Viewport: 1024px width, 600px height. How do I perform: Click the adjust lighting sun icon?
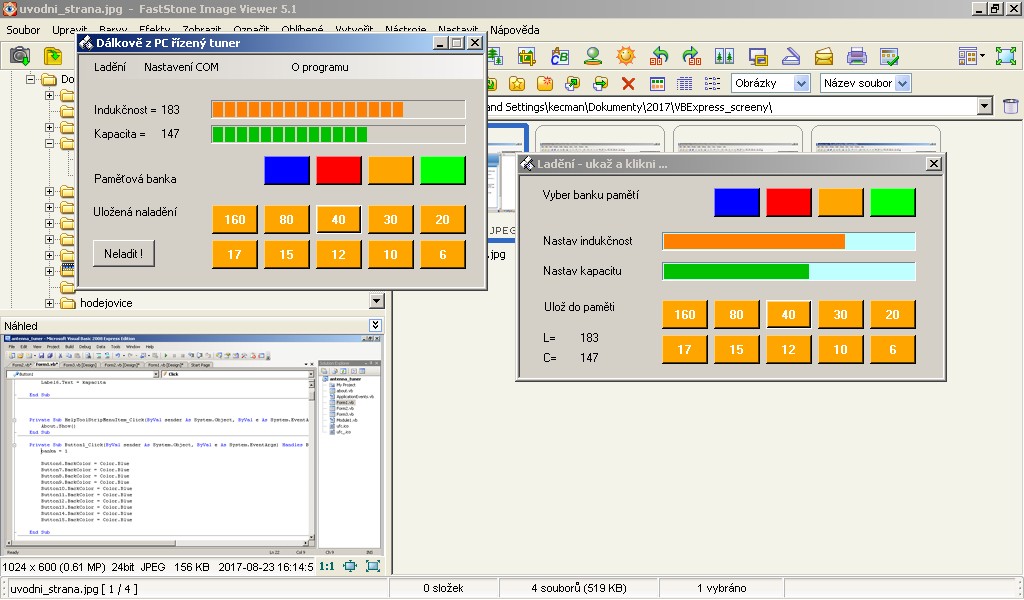[626, 56]
